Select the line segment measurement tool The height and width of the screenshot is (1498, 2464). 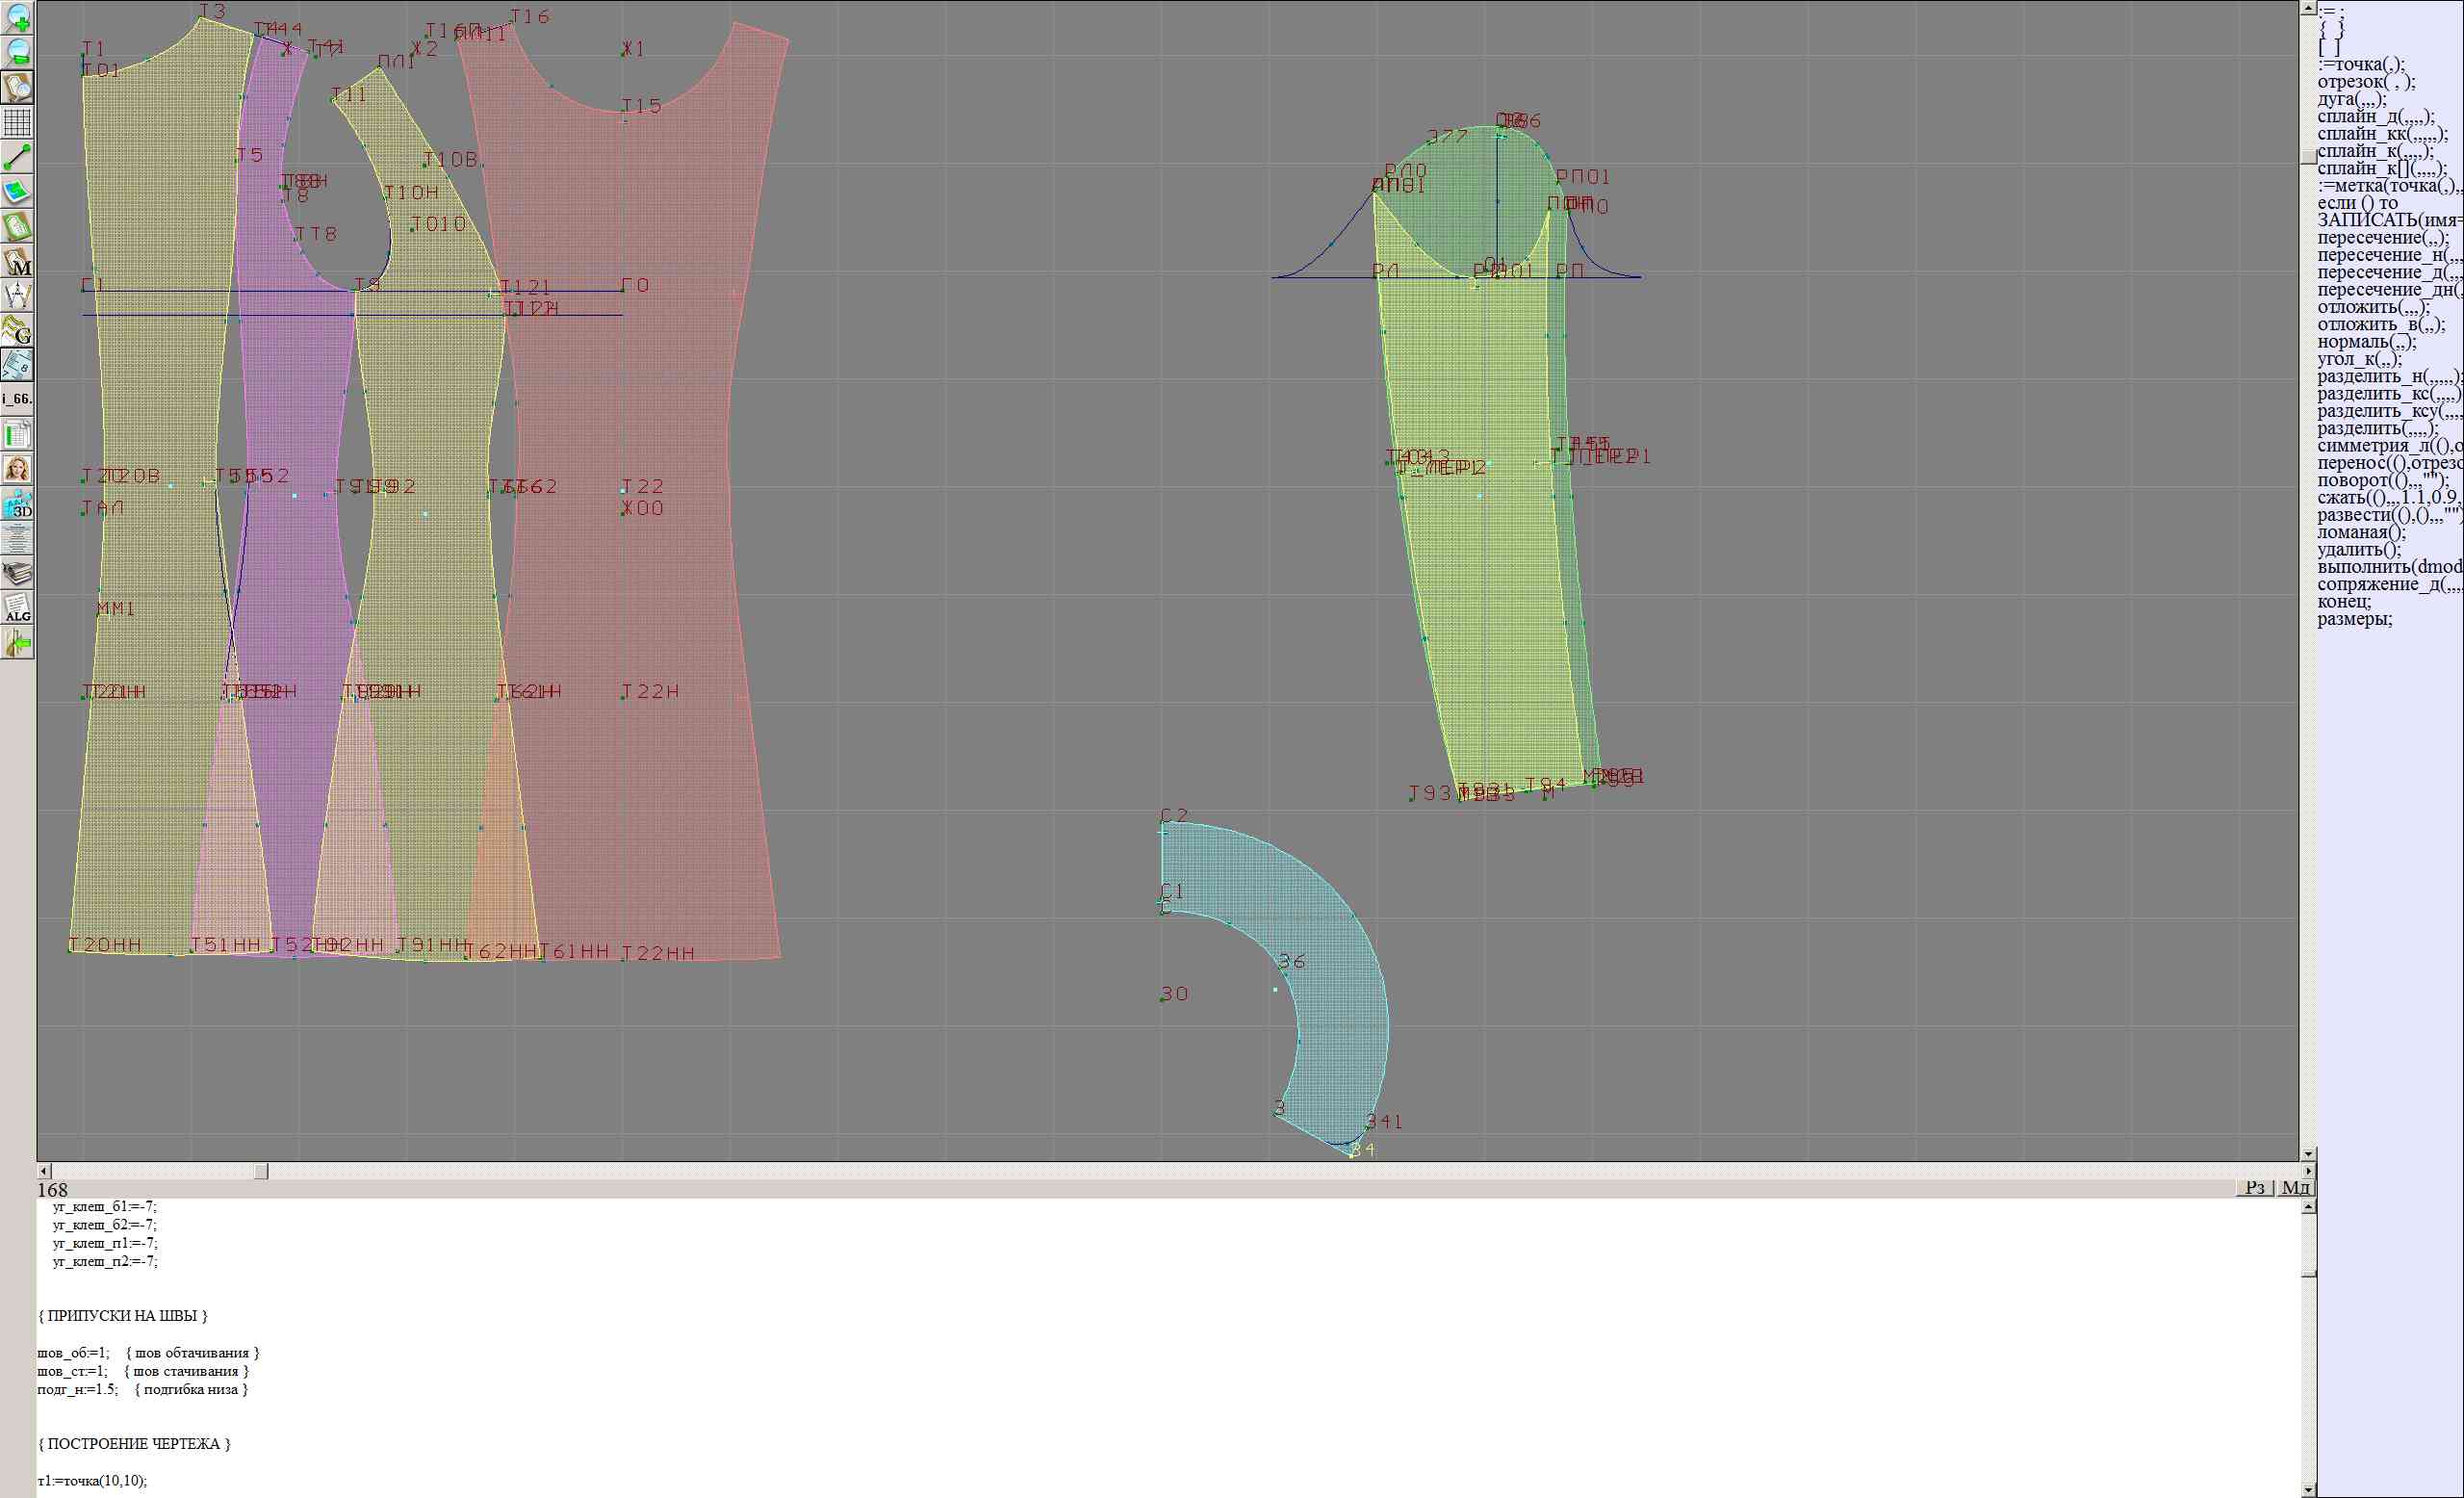coord(18,158)
